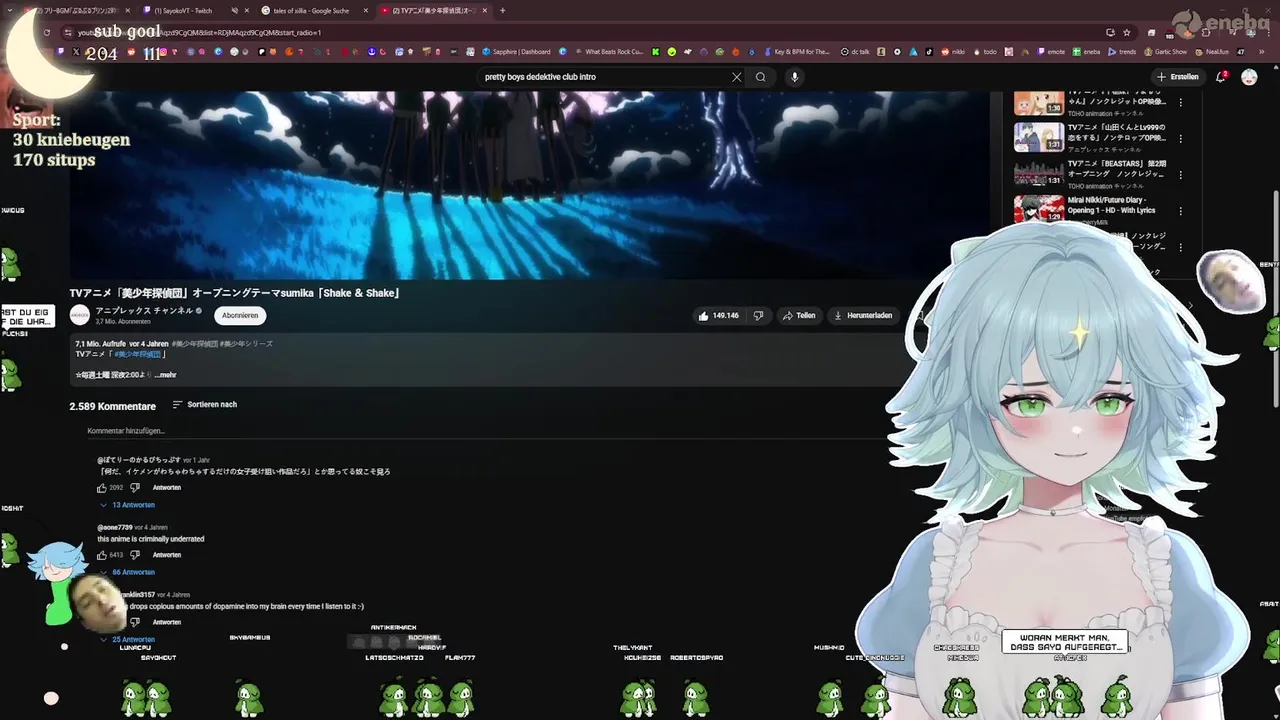
Task: Open Key & BPM for The bookmark
Action: pos(797,52)
